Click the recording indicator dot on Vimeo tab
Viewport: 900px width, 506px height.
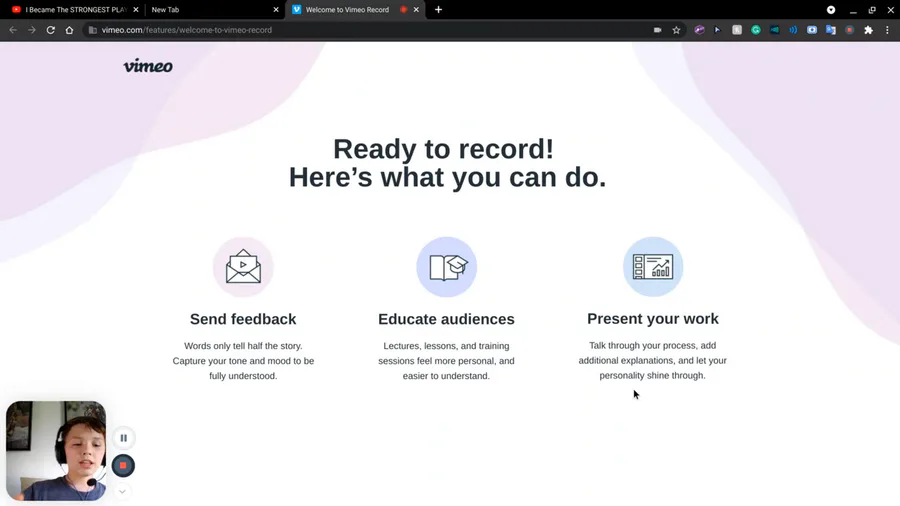coord(404,10)
